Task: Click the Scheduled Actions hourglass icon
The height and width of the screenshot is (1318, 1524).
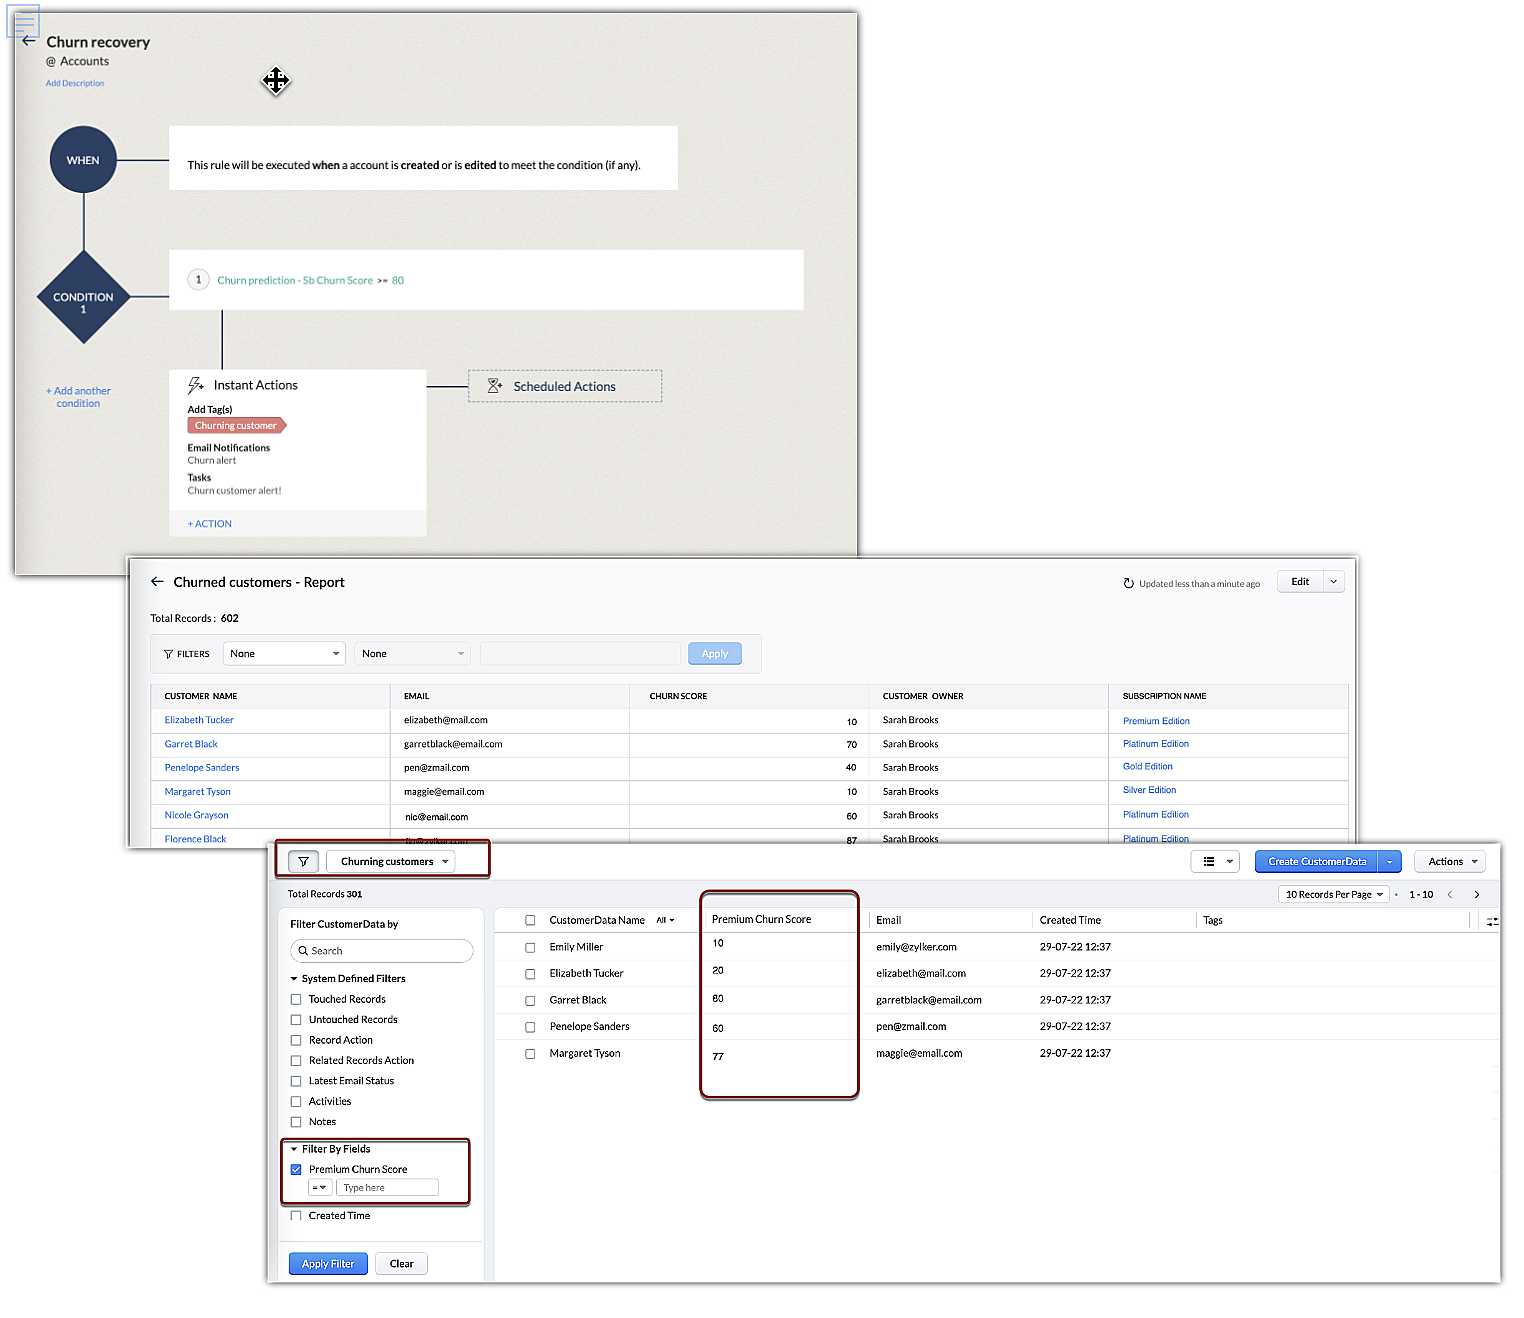Action: (495, 386)
